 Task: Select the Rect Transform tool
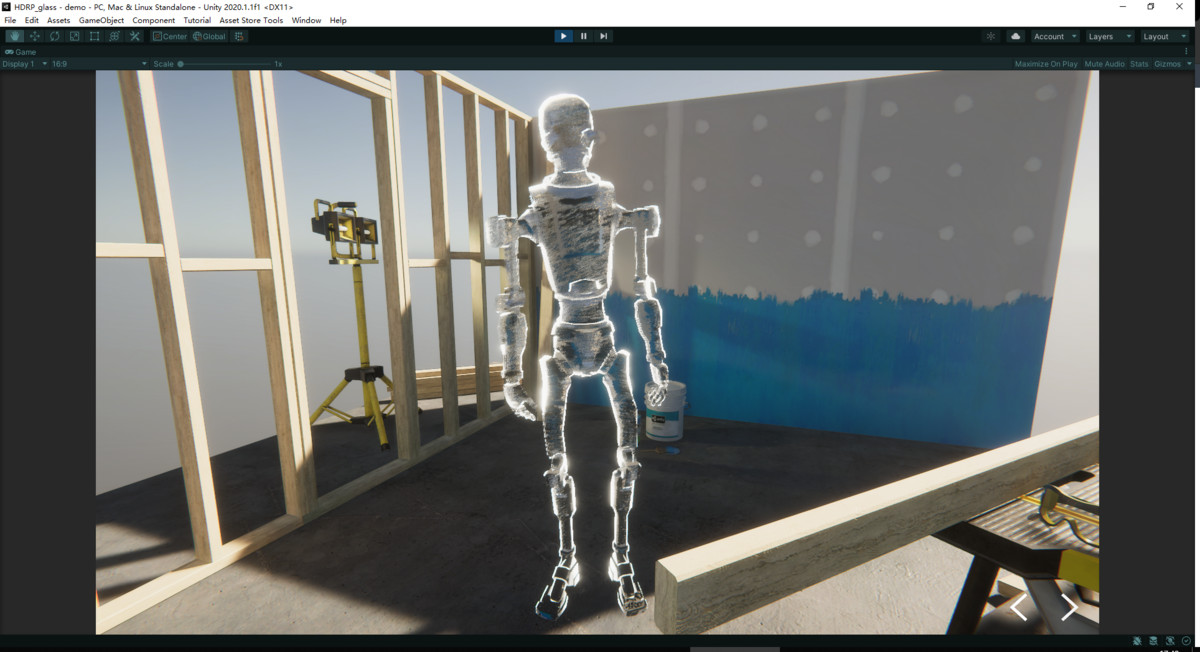93,36
